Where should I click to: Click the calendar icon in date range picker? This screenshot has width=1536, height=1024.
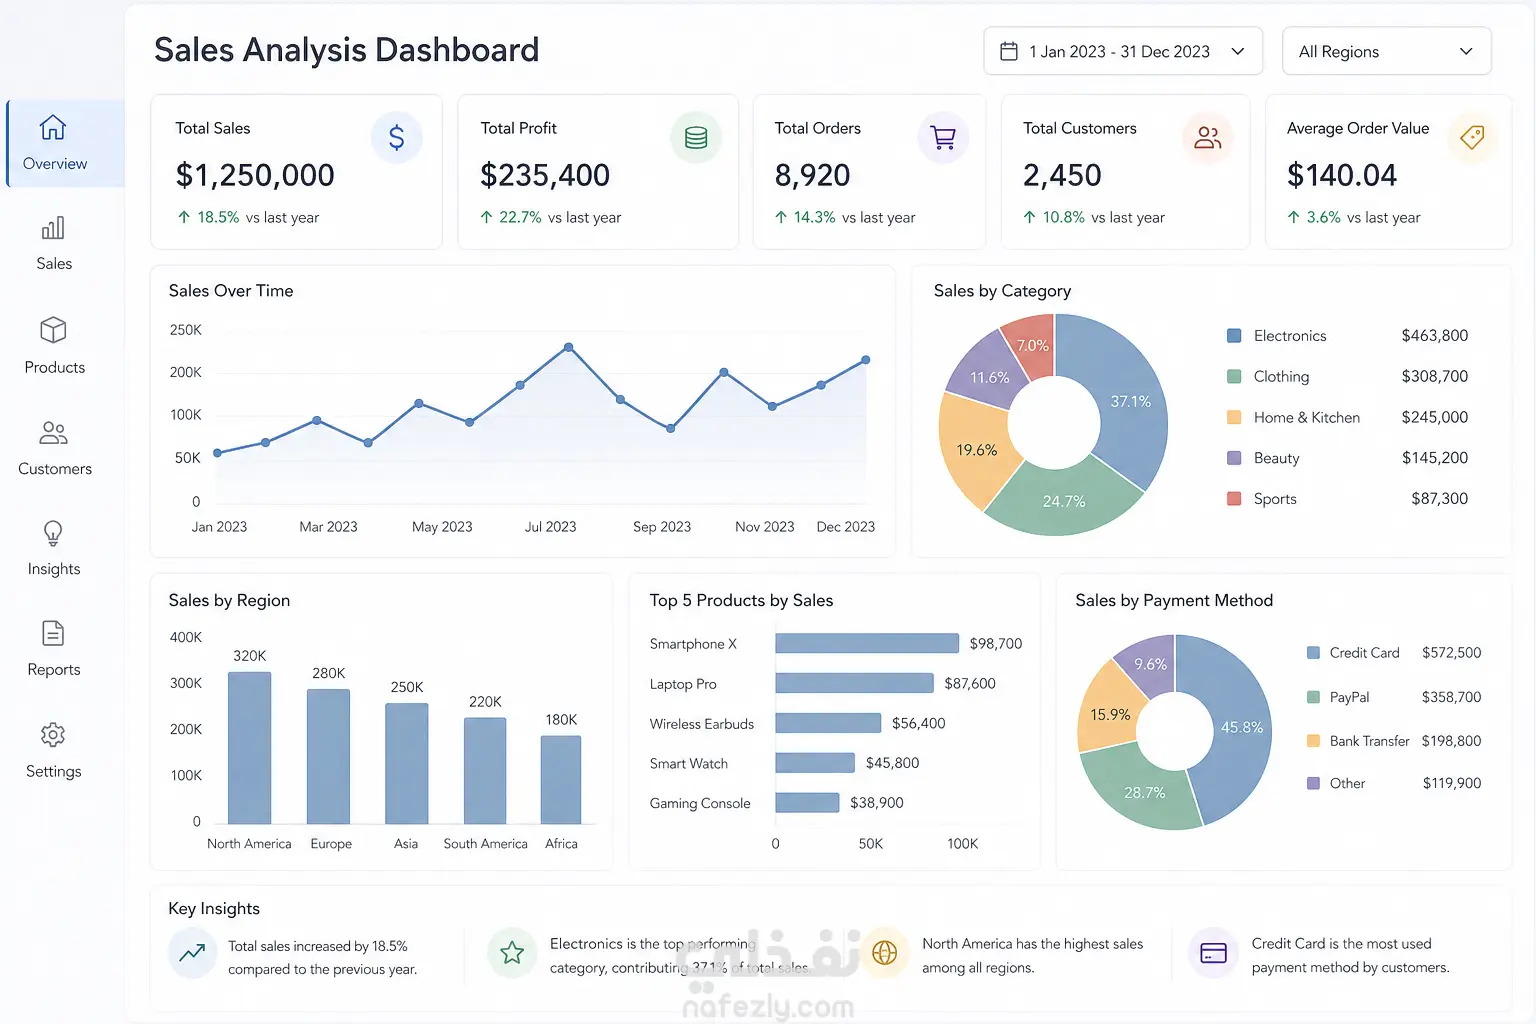(1009, 51)
